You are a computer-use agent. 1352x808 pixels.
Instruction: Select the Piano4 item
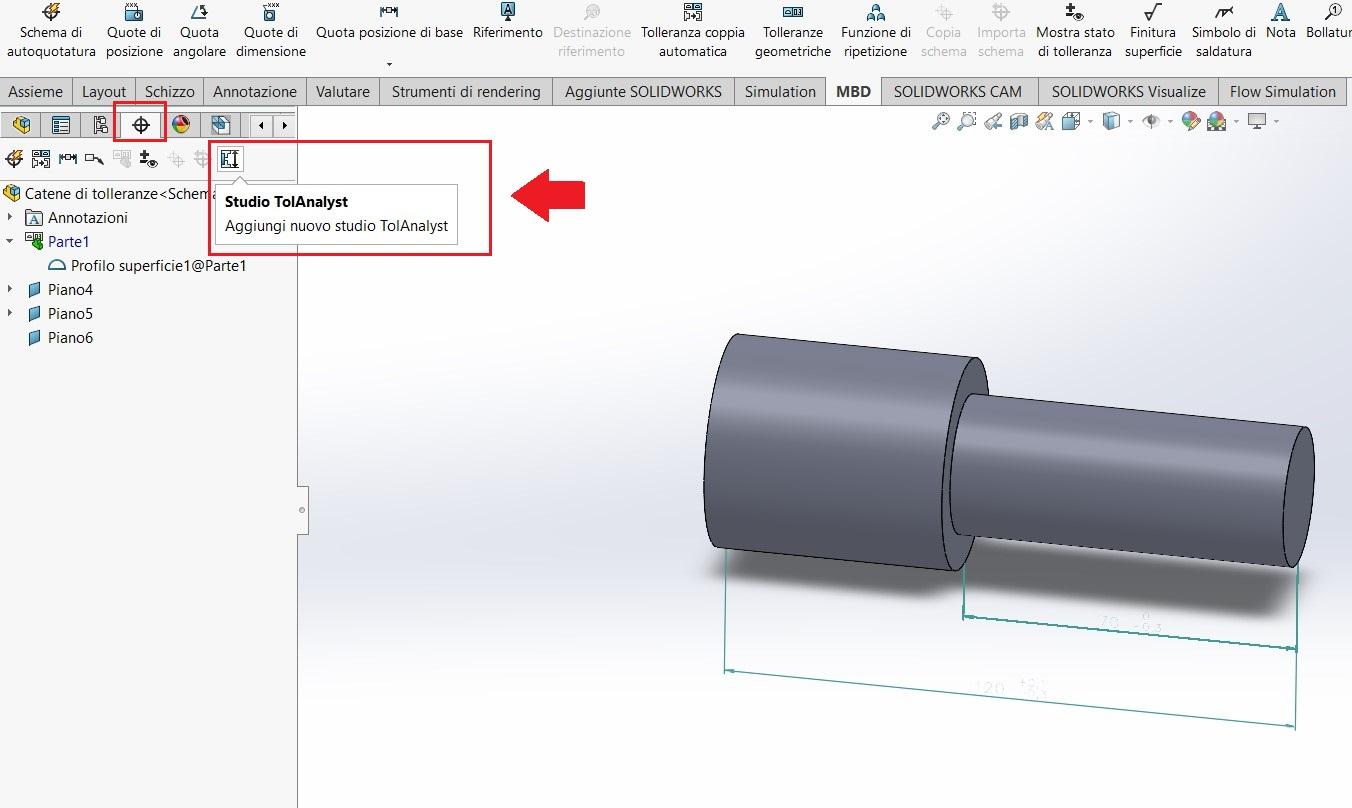point(60,289)
